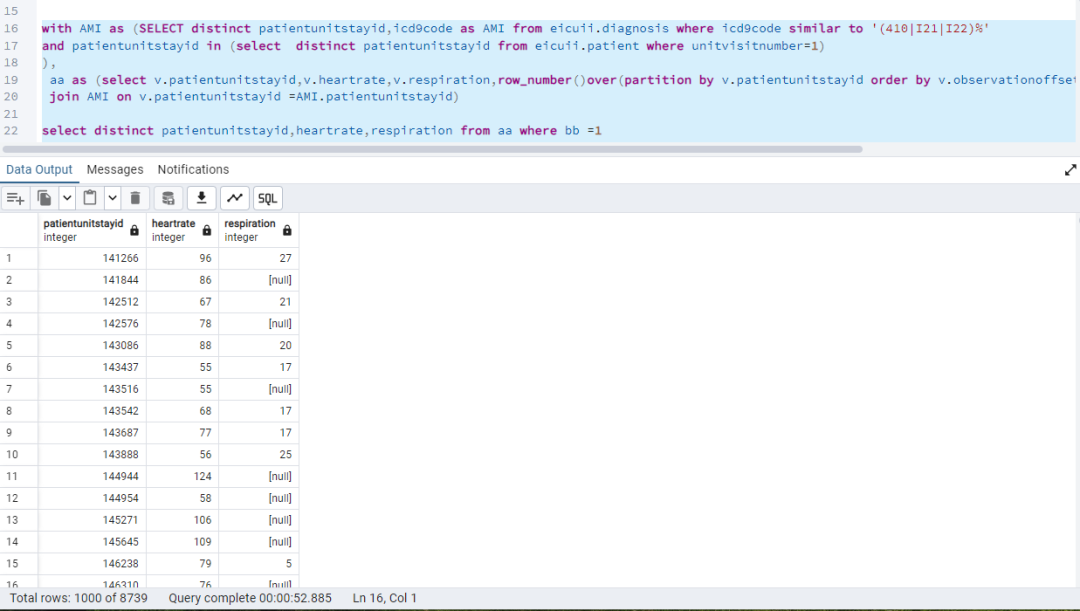The width and height of the screenshot is (1080, 611).
Task: Click the lock icon on heartrate column
Action: tap(207, 231)
